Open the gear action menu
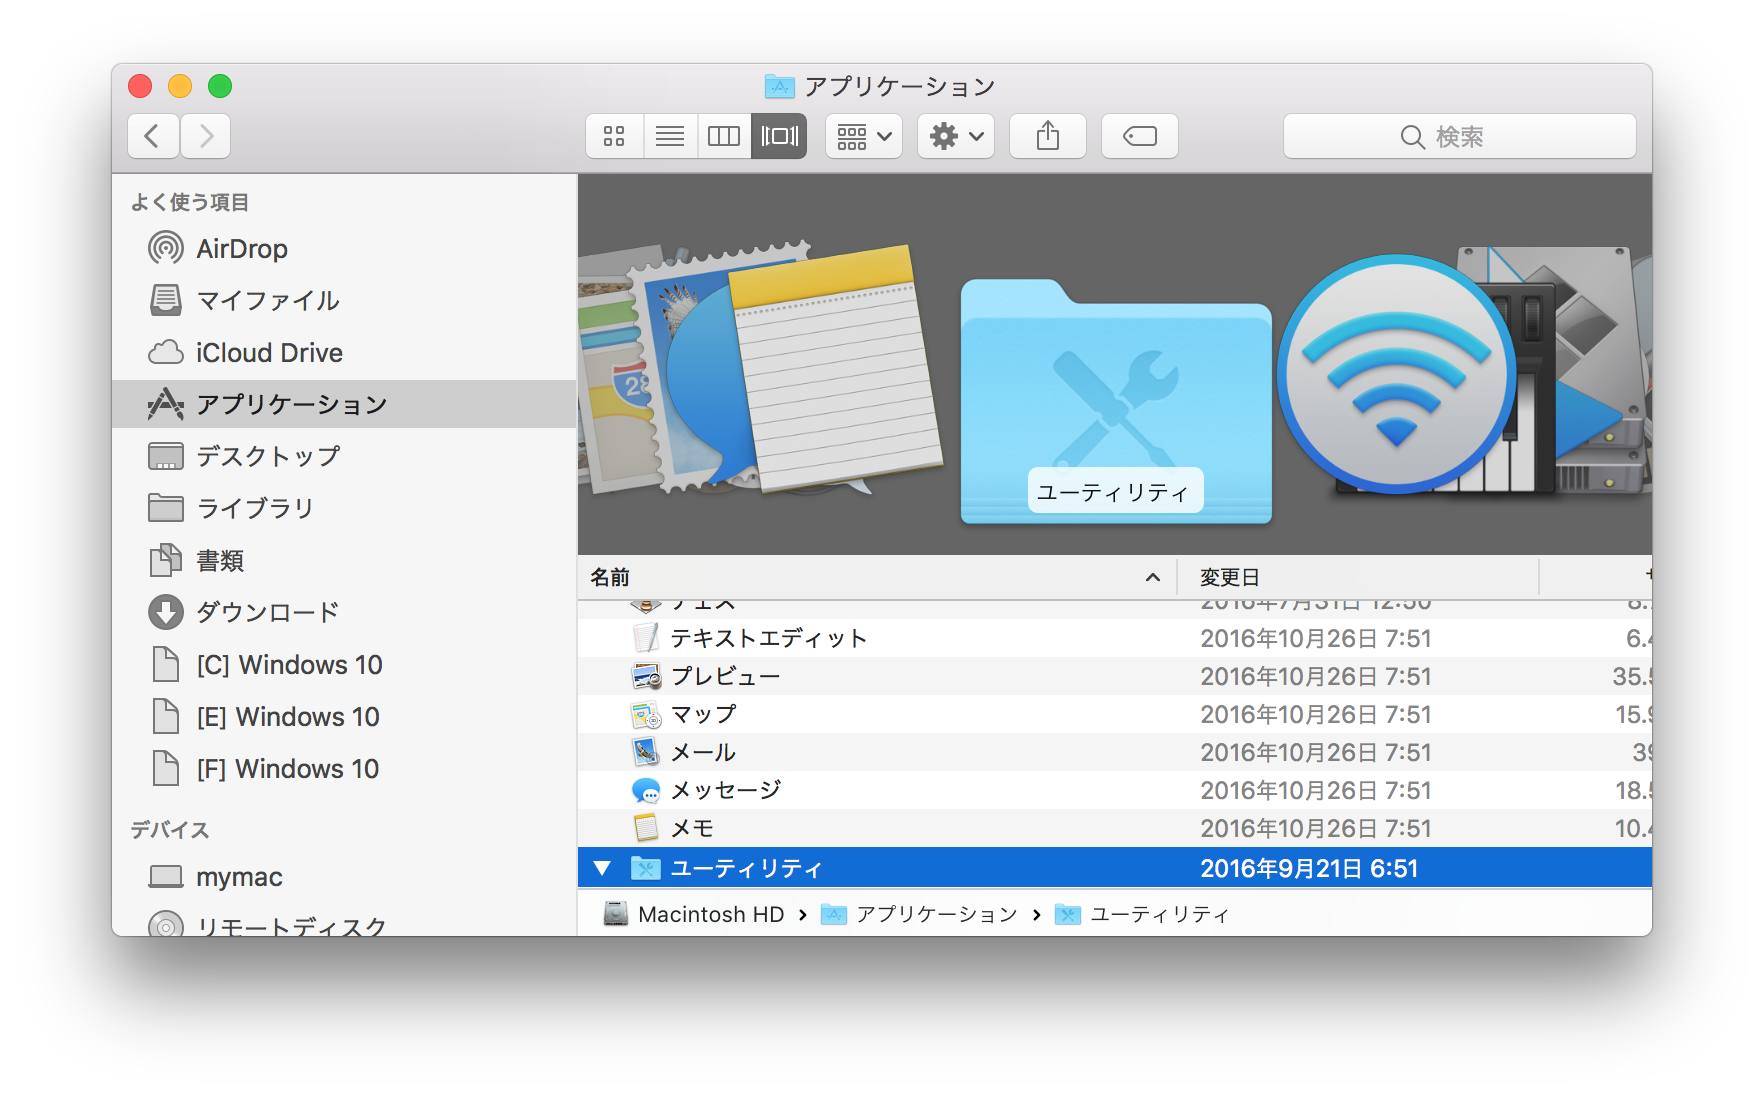1764x1096 pixels. 956,136
